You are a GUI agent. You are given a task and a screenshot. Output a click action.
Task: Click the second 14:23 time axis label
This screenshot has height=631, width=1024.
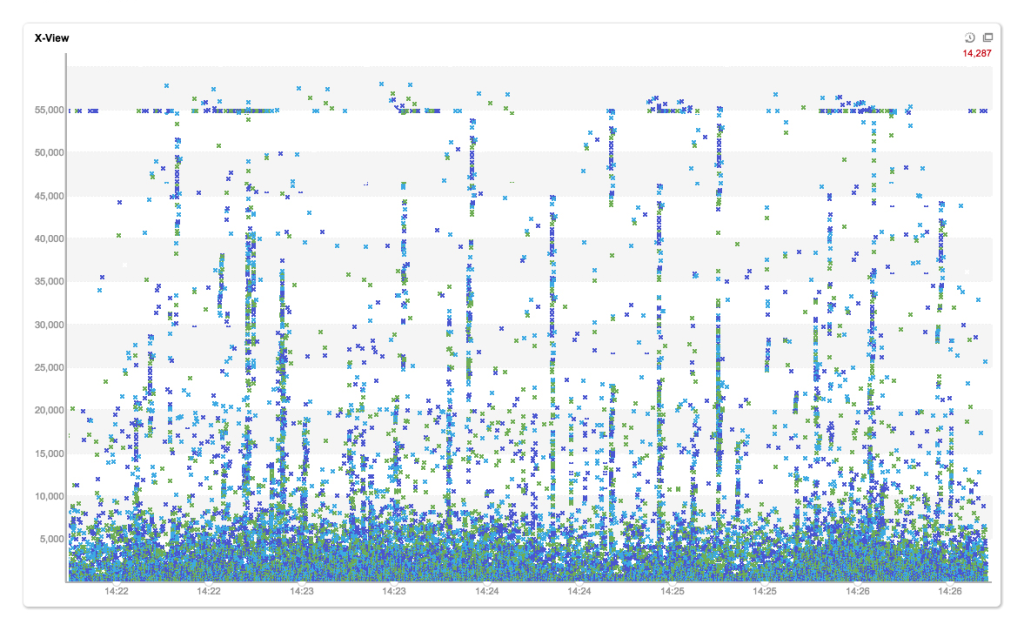point(394,592)
